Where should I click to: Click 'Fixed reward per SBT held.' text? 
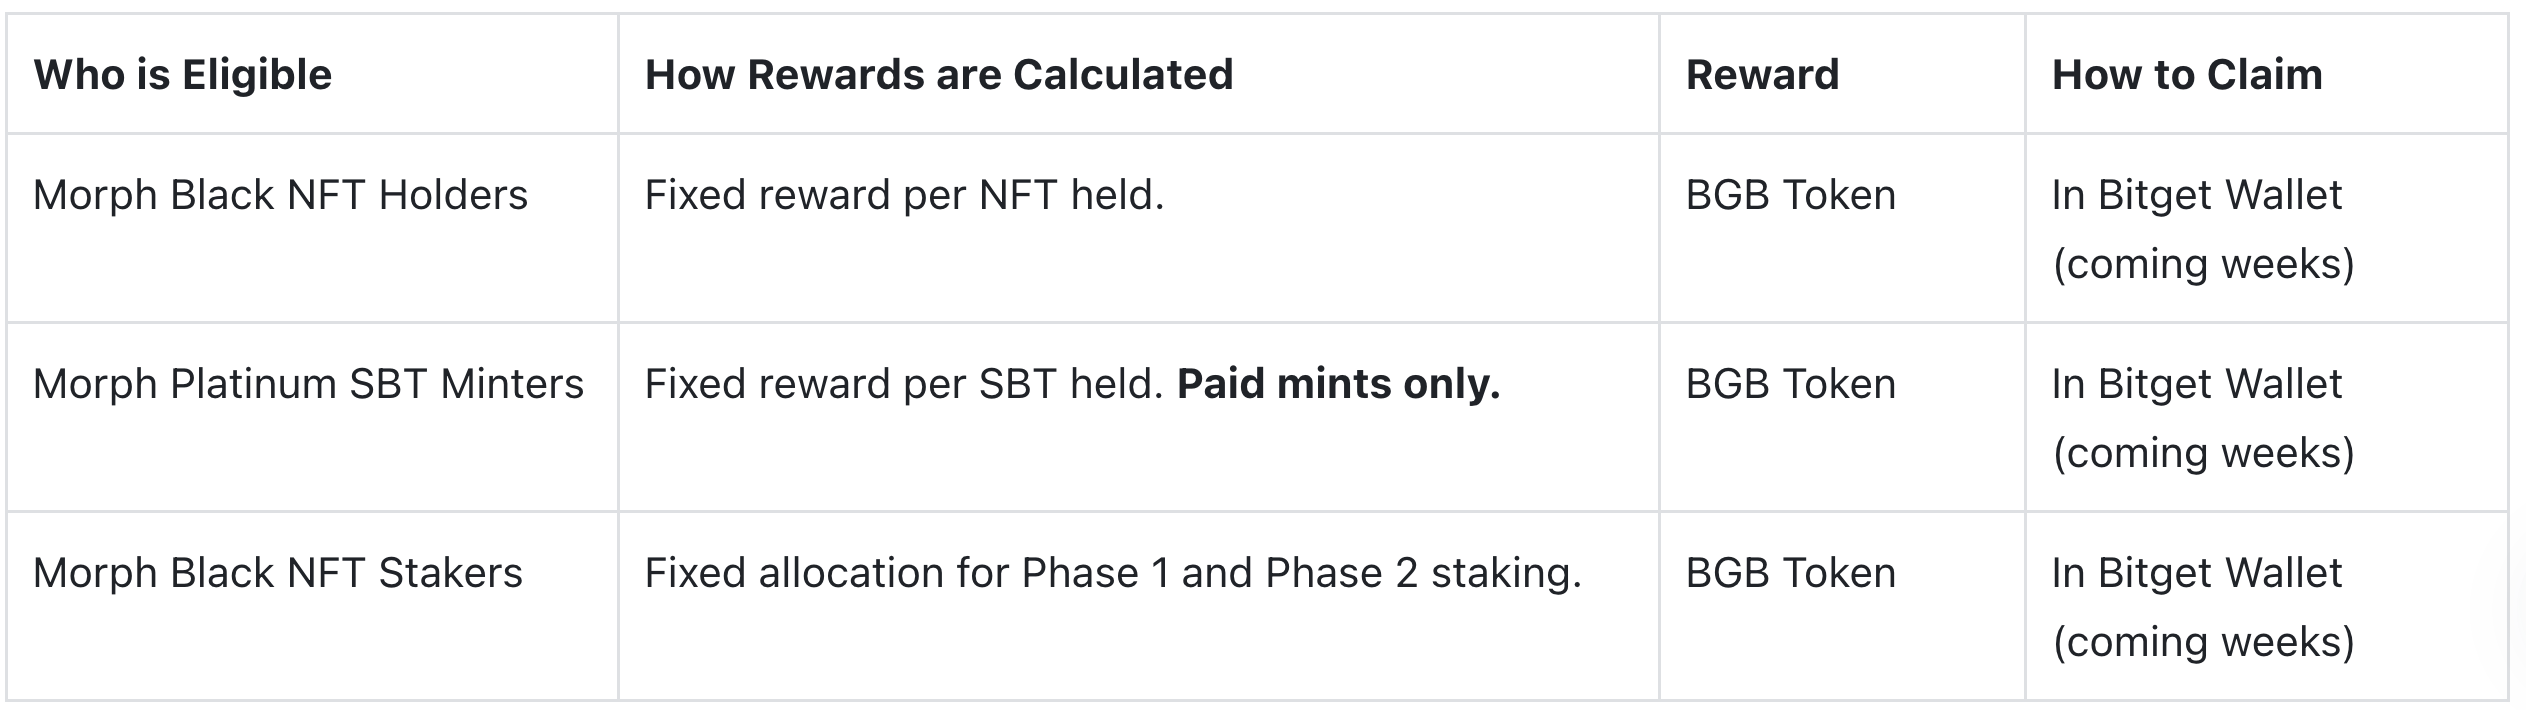coord(904,384)
